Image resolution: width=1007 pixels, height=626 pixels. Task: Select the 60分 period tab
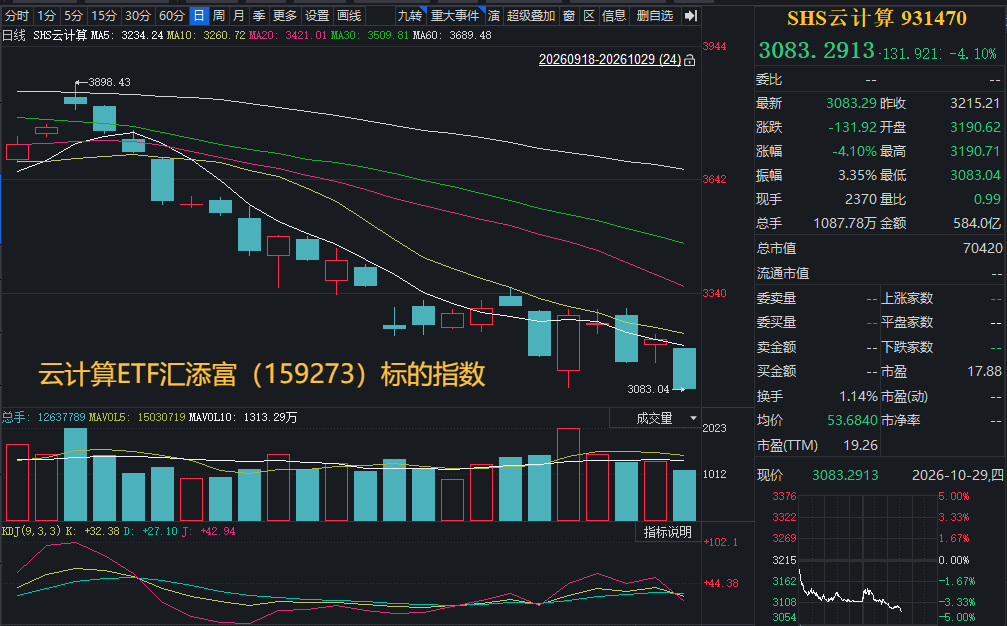(171, 15)
